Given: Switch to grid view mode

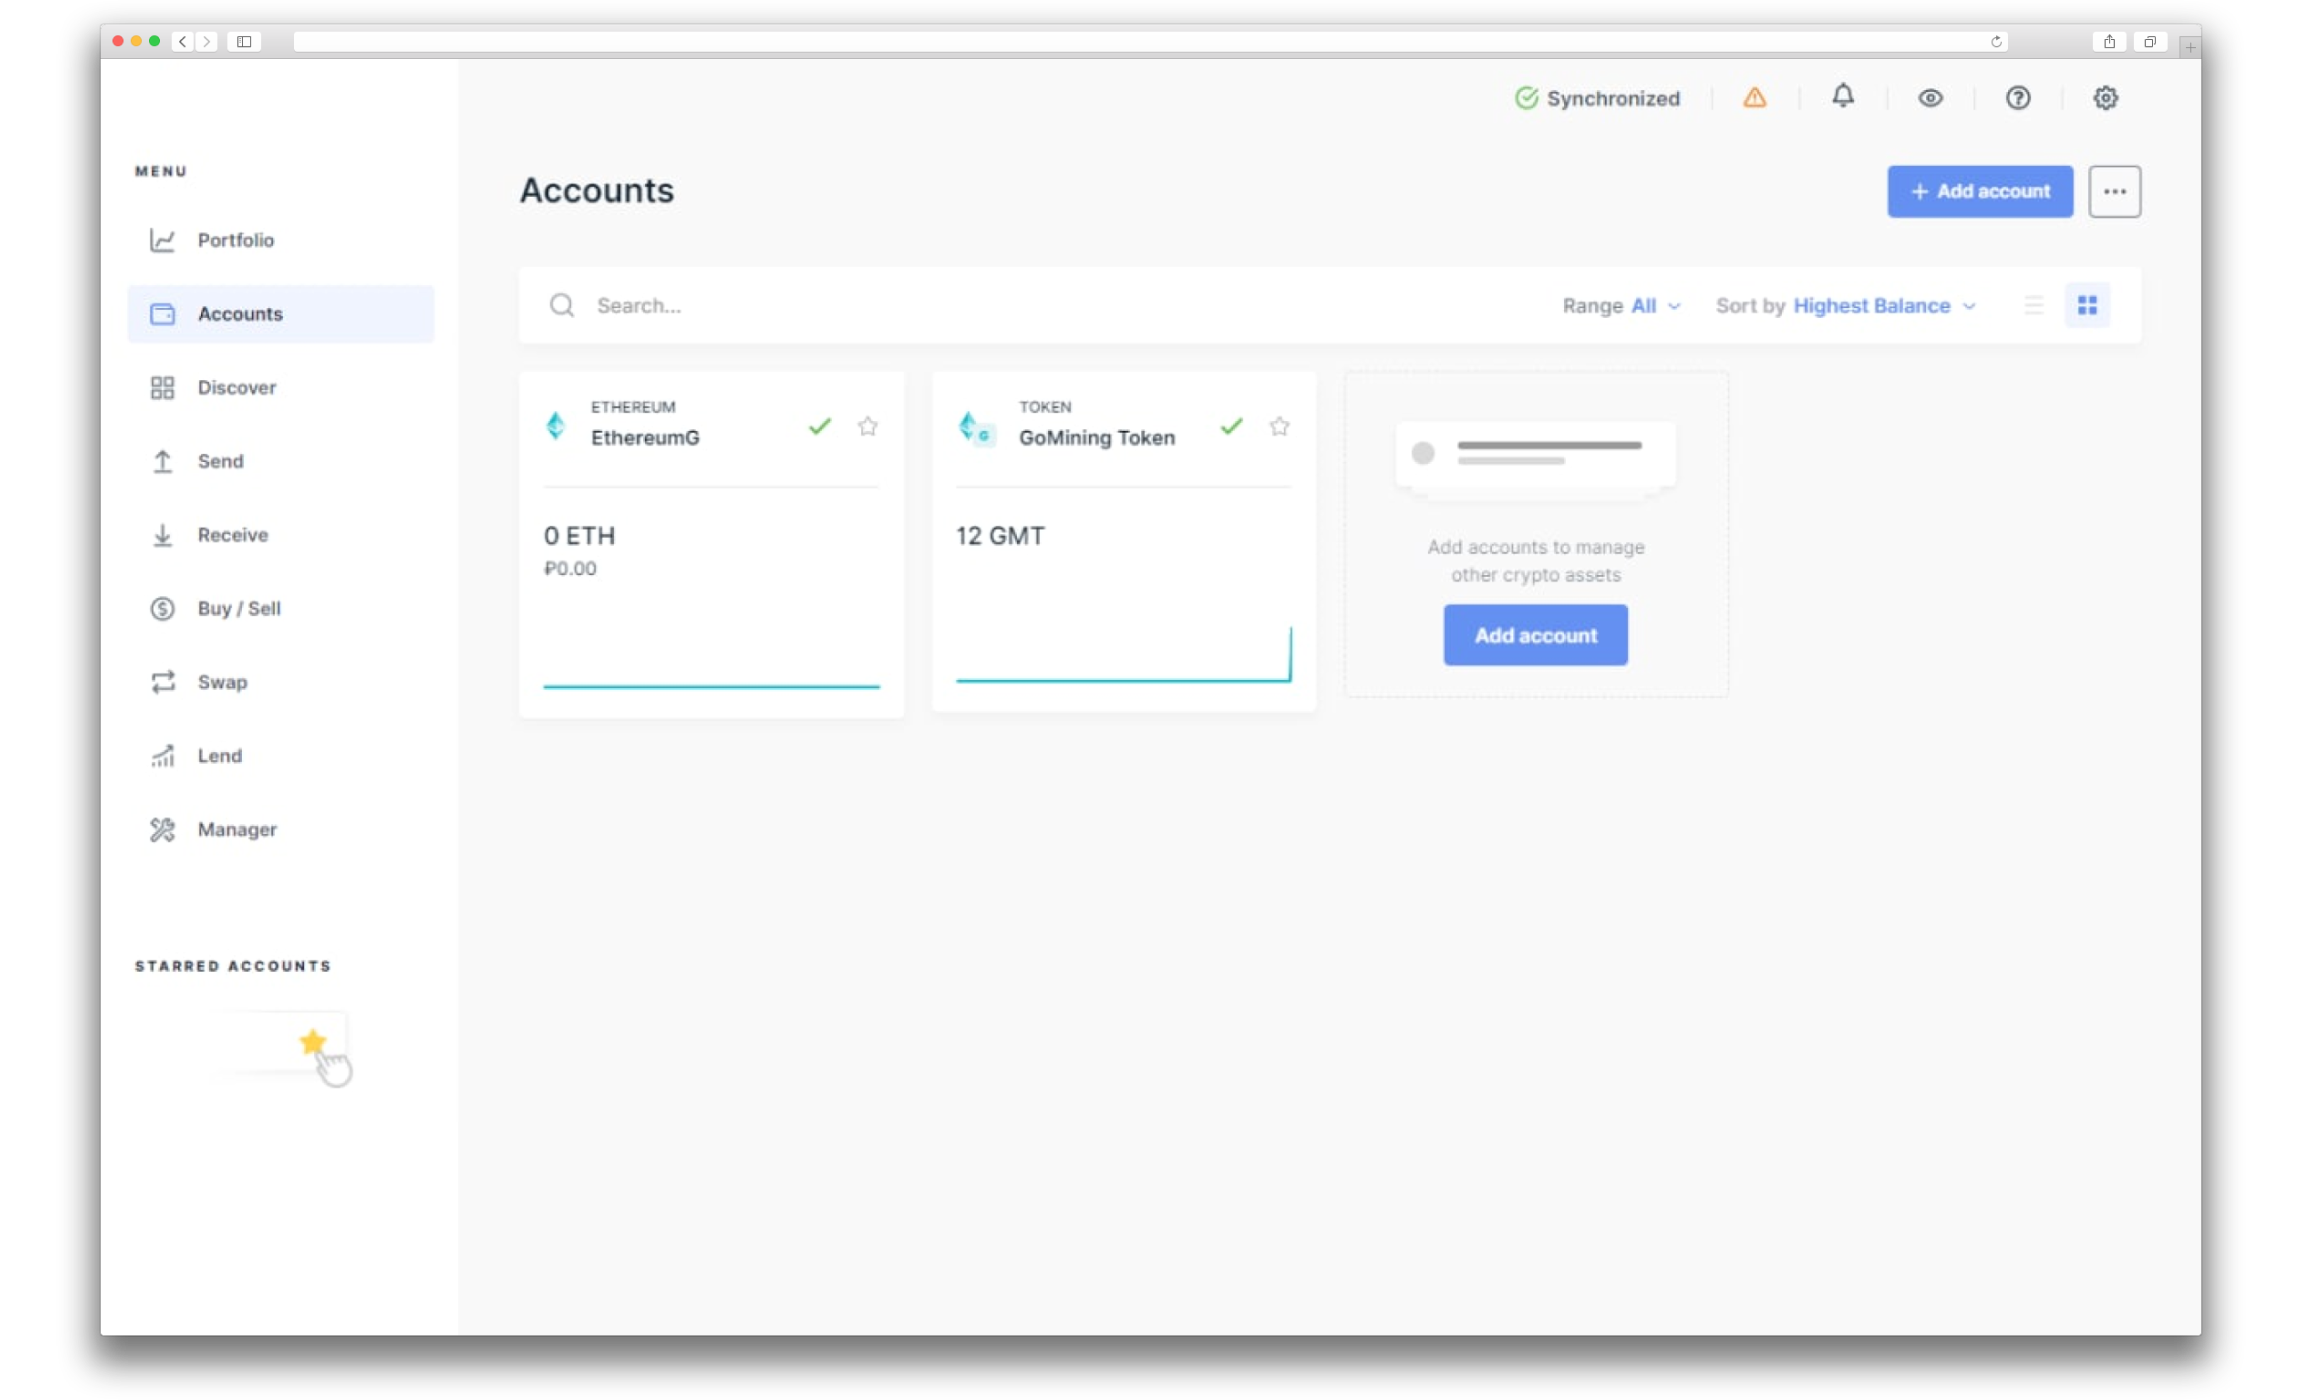Looking at the screenshot, I should click(x=2087, y=306).
